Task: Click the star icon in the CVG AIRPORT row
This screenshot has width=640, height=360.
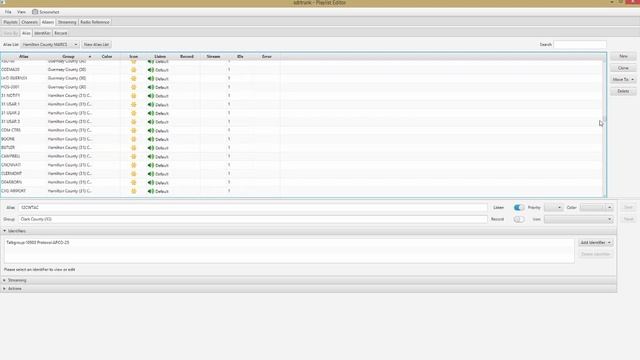Action: pyautogui.click(x=133, y=191)
